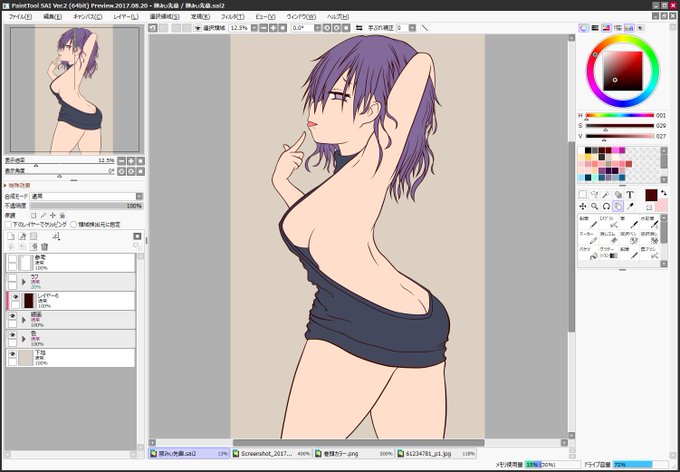Delete the selected layer with trash icon
This screenshot has width=680, height=472.
click(x=44, y=246)
